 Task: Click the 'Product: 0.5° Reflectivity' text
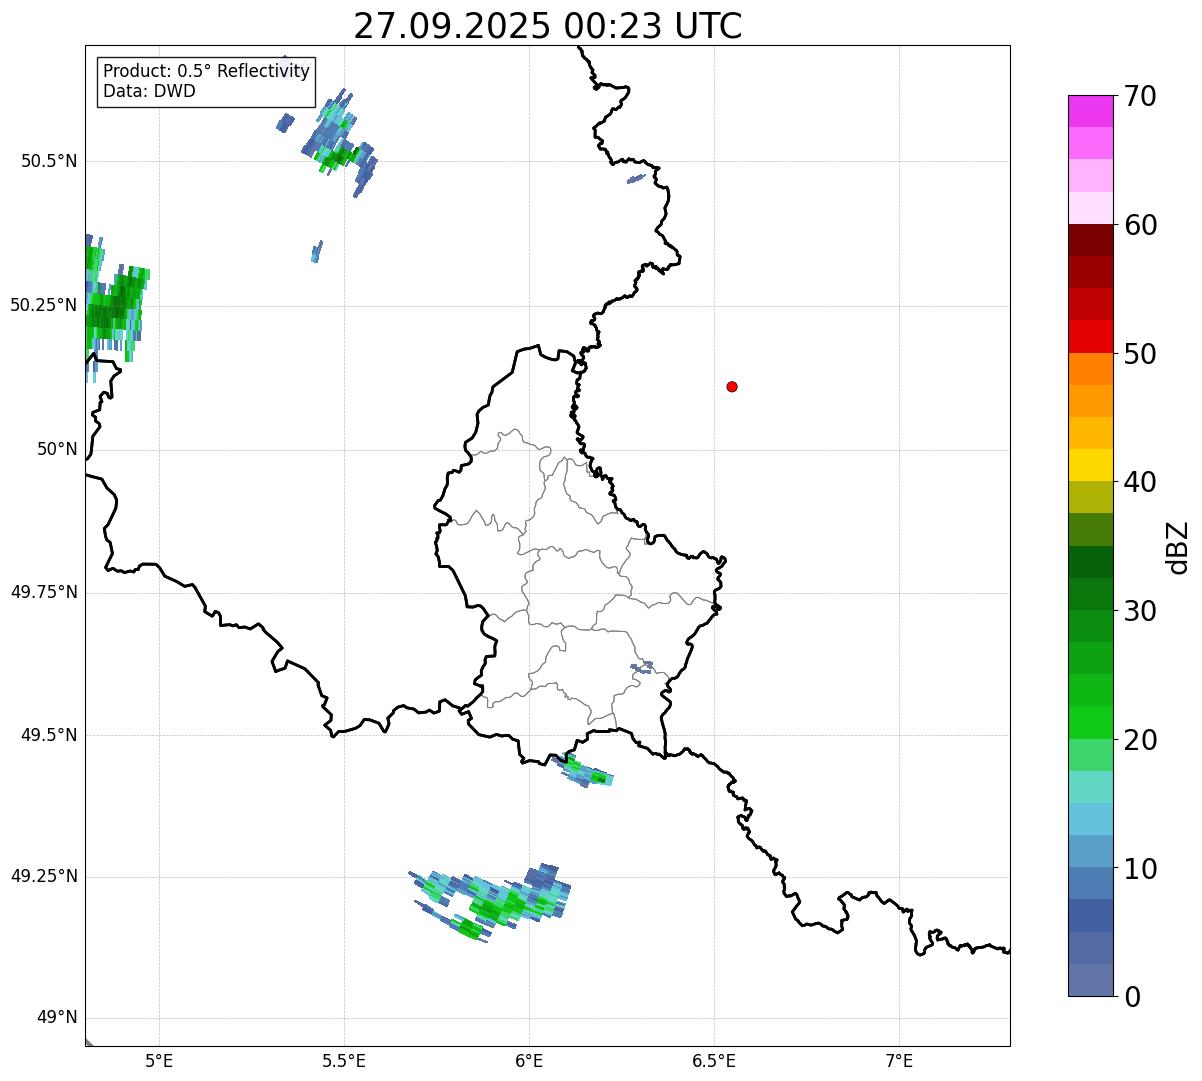click(206, 72)
